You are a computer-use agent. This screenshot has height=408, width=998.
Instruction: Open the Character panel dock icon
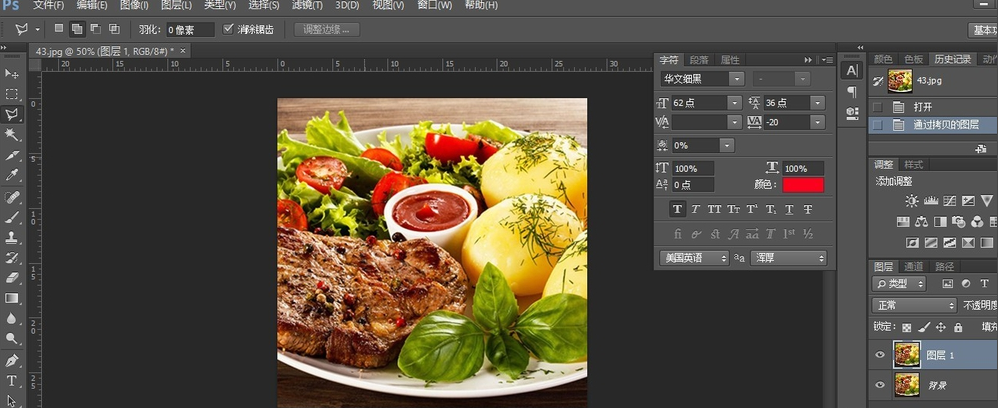(x=852, y=71)
